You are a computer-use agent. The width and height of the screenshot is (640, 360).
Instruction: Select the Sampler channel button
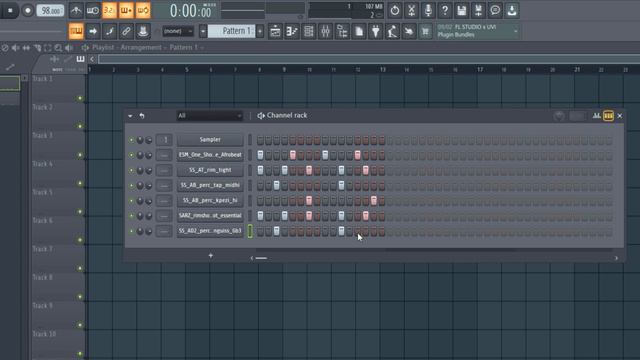[x=210, y=140]
